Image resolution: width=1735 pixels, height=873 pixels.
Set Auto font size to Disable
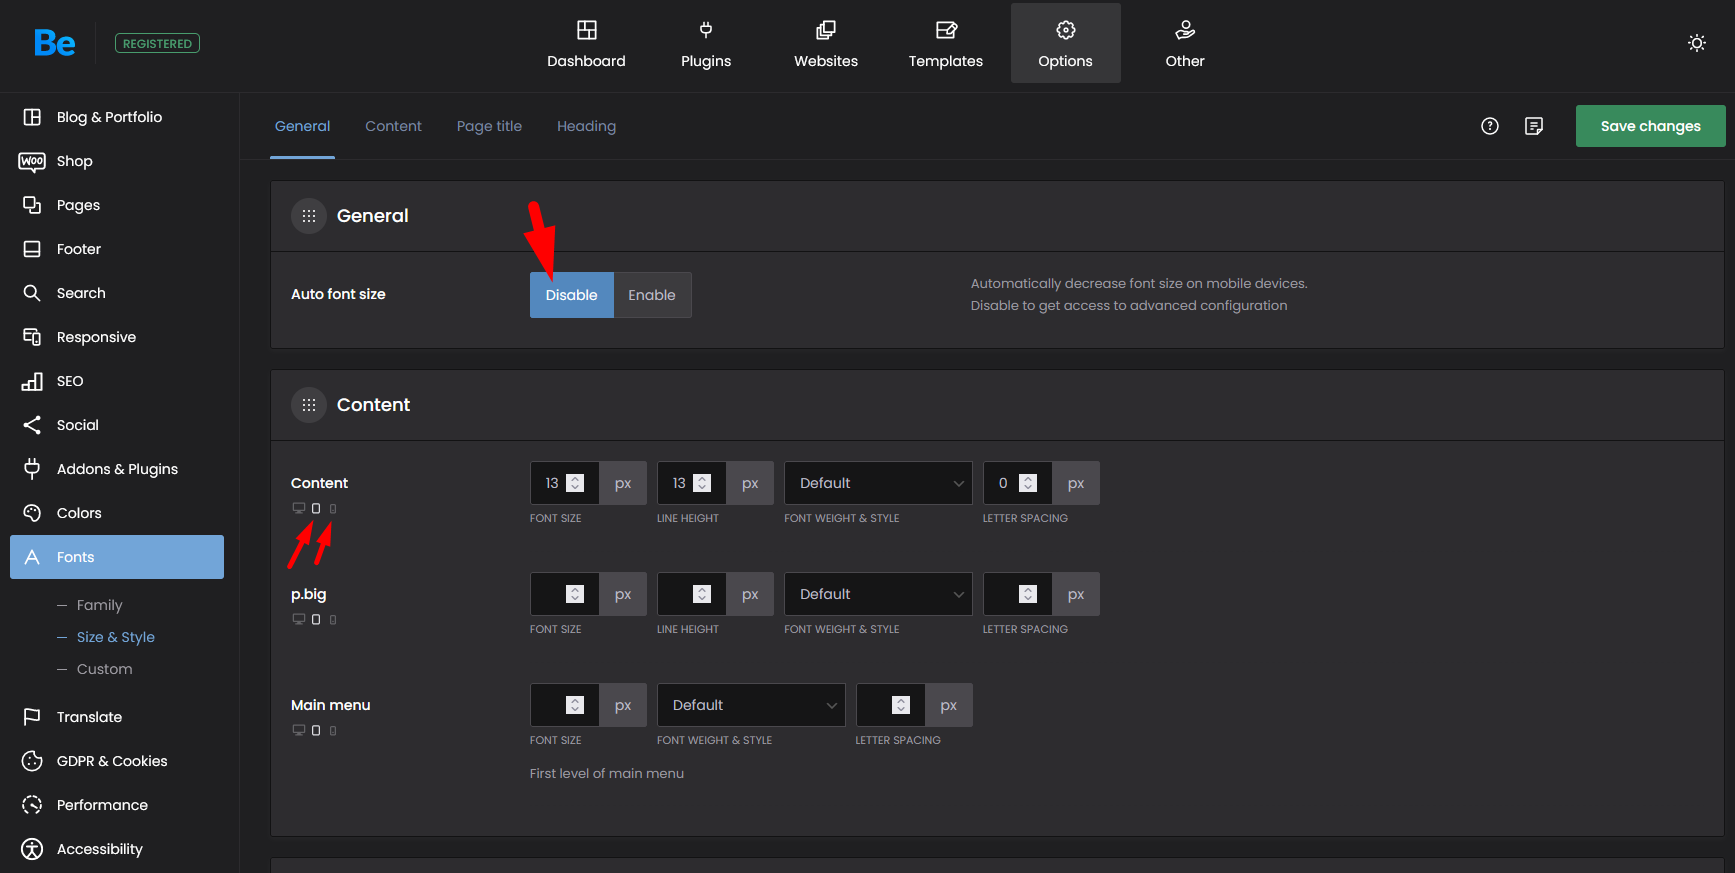[571, 295]
